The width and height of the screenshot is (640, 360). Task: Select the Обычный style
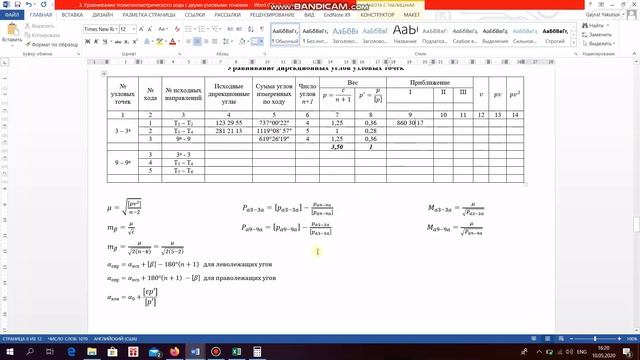coord(285,35)
